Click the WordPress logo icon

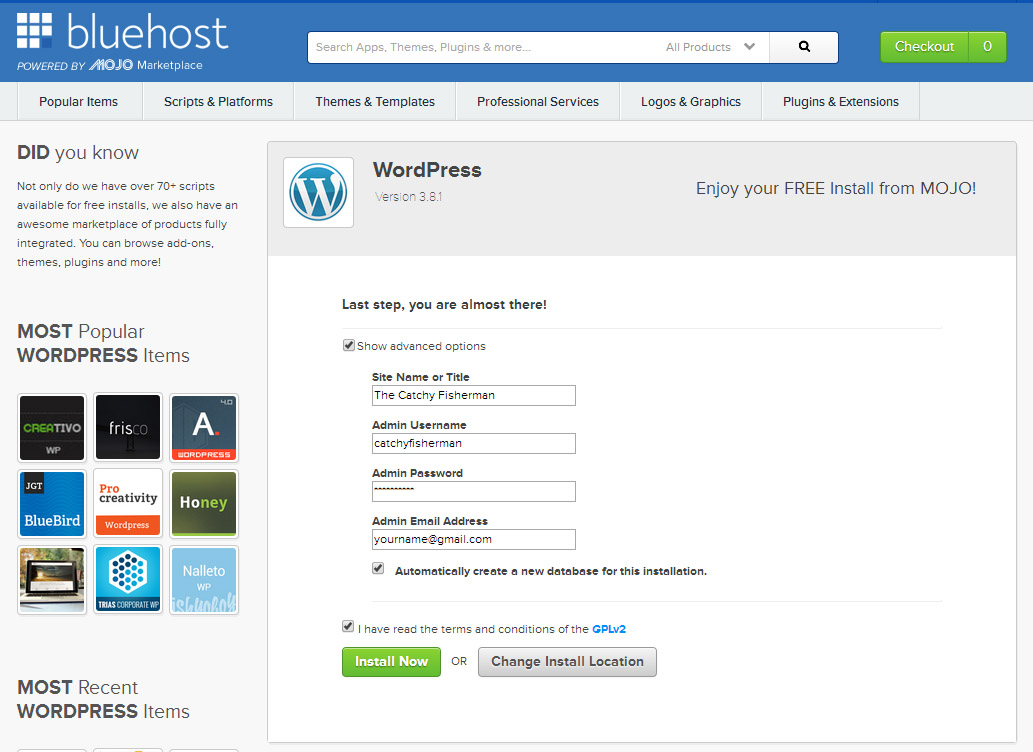tap(318, 192)
